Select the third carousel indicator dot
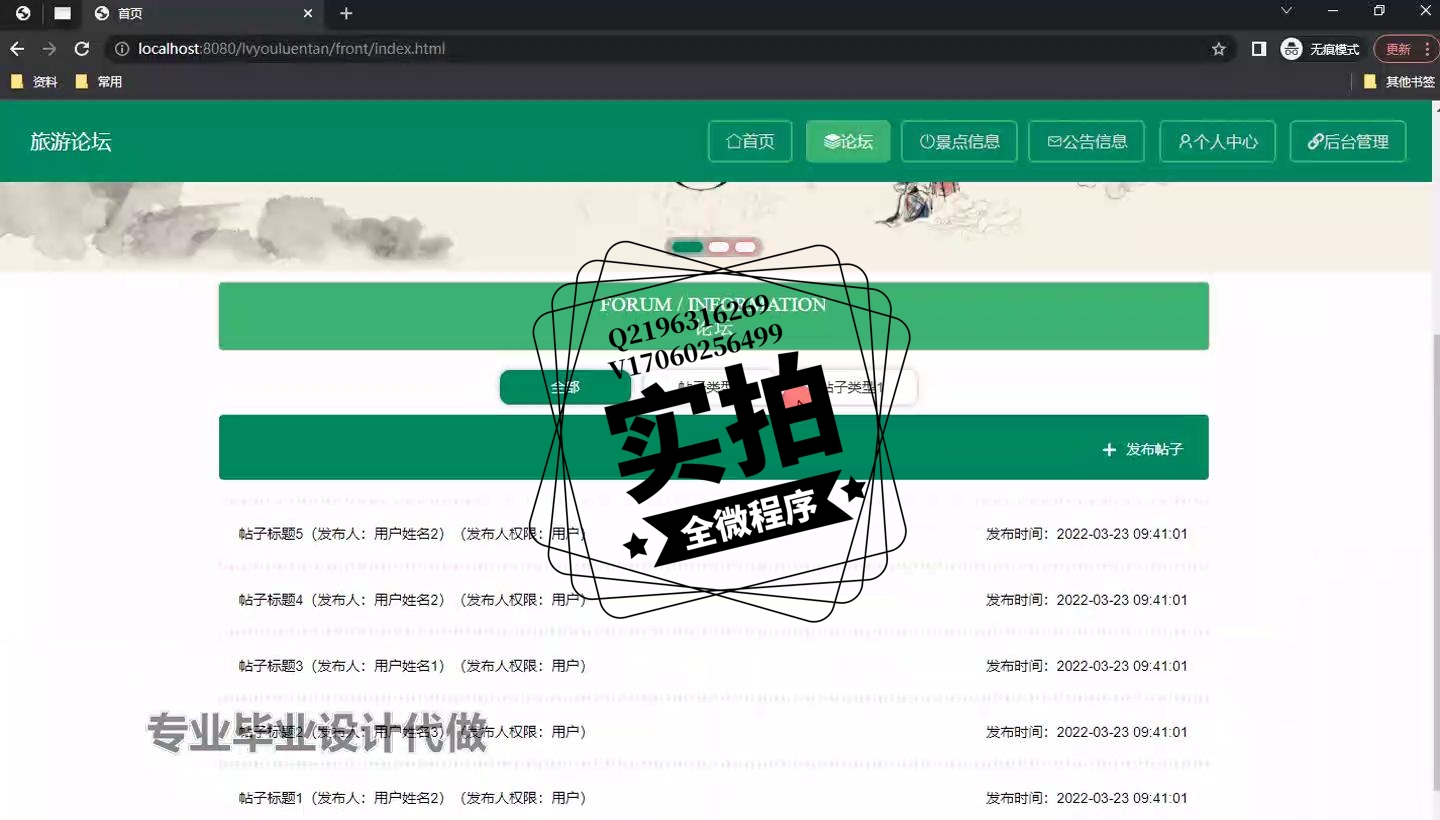1440x820 pixels. [745, 247]
